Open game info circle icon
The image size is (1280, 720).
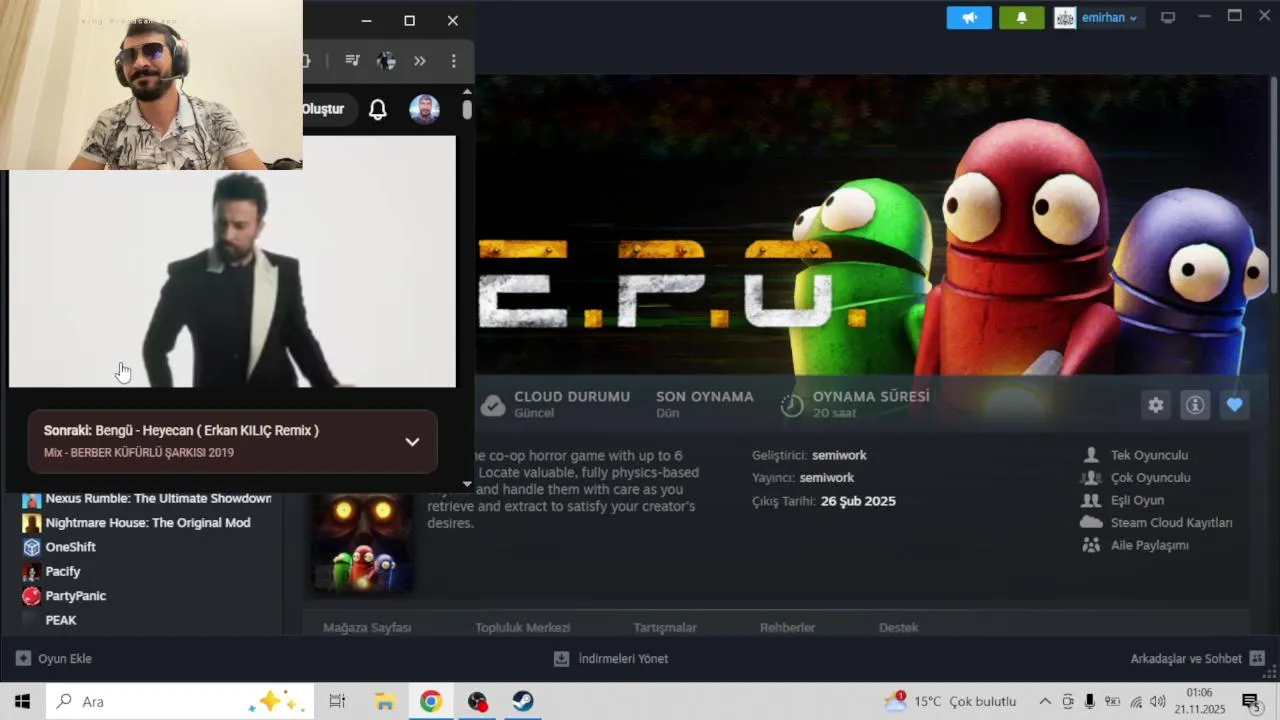point(1195,405)
